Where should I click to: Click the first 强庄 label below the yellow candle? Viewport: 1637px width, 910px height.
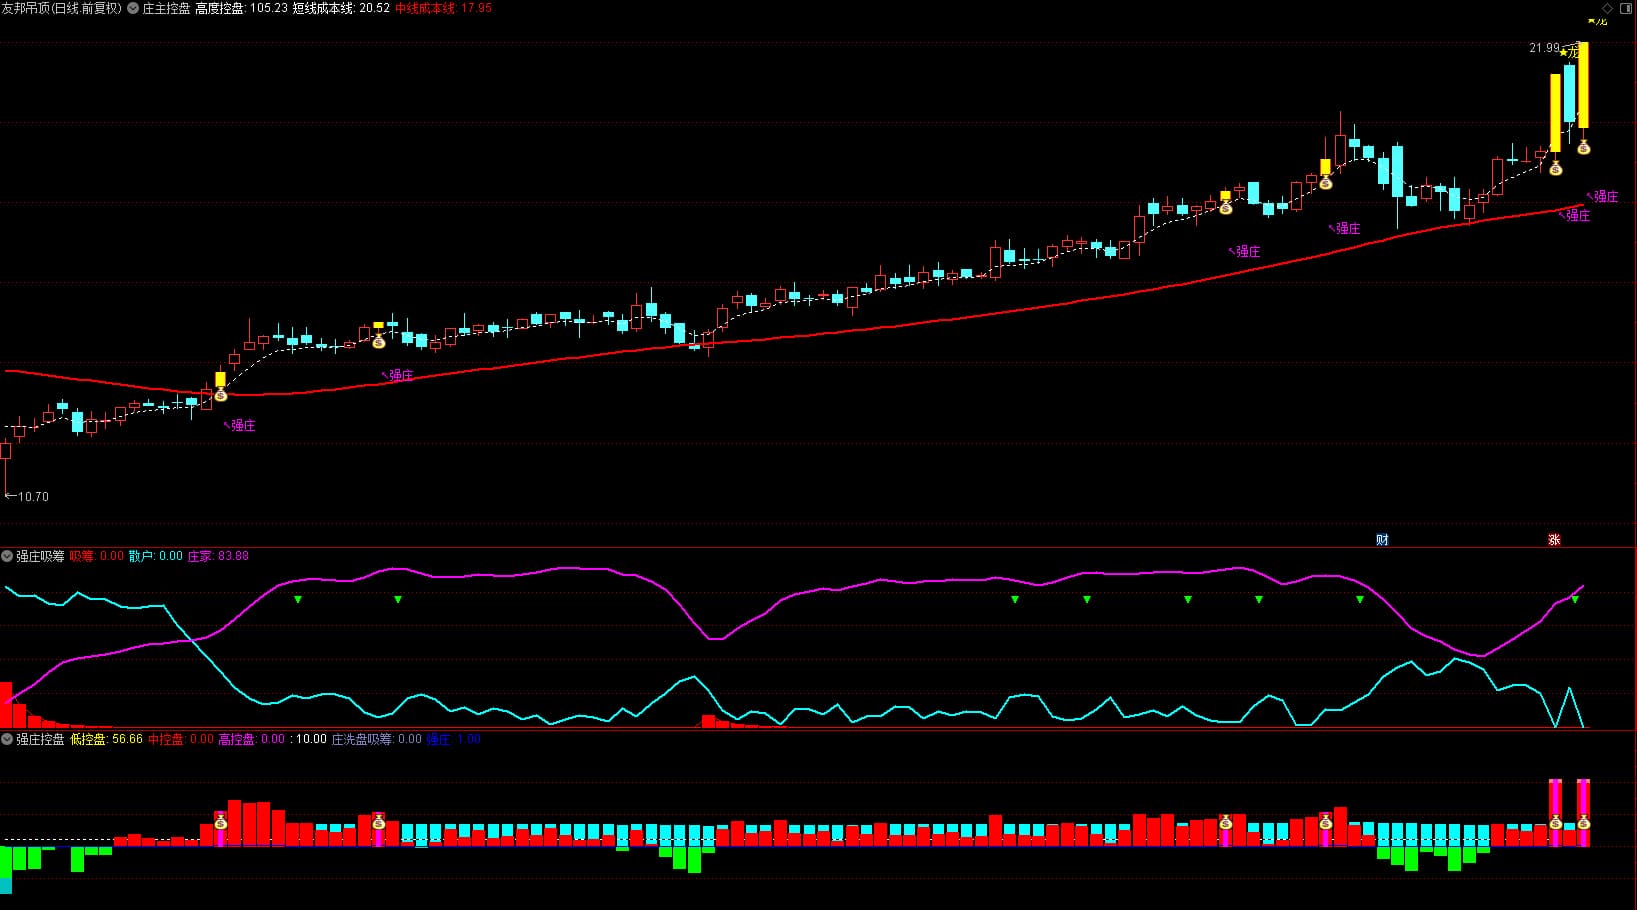click(x=240, y=425)
